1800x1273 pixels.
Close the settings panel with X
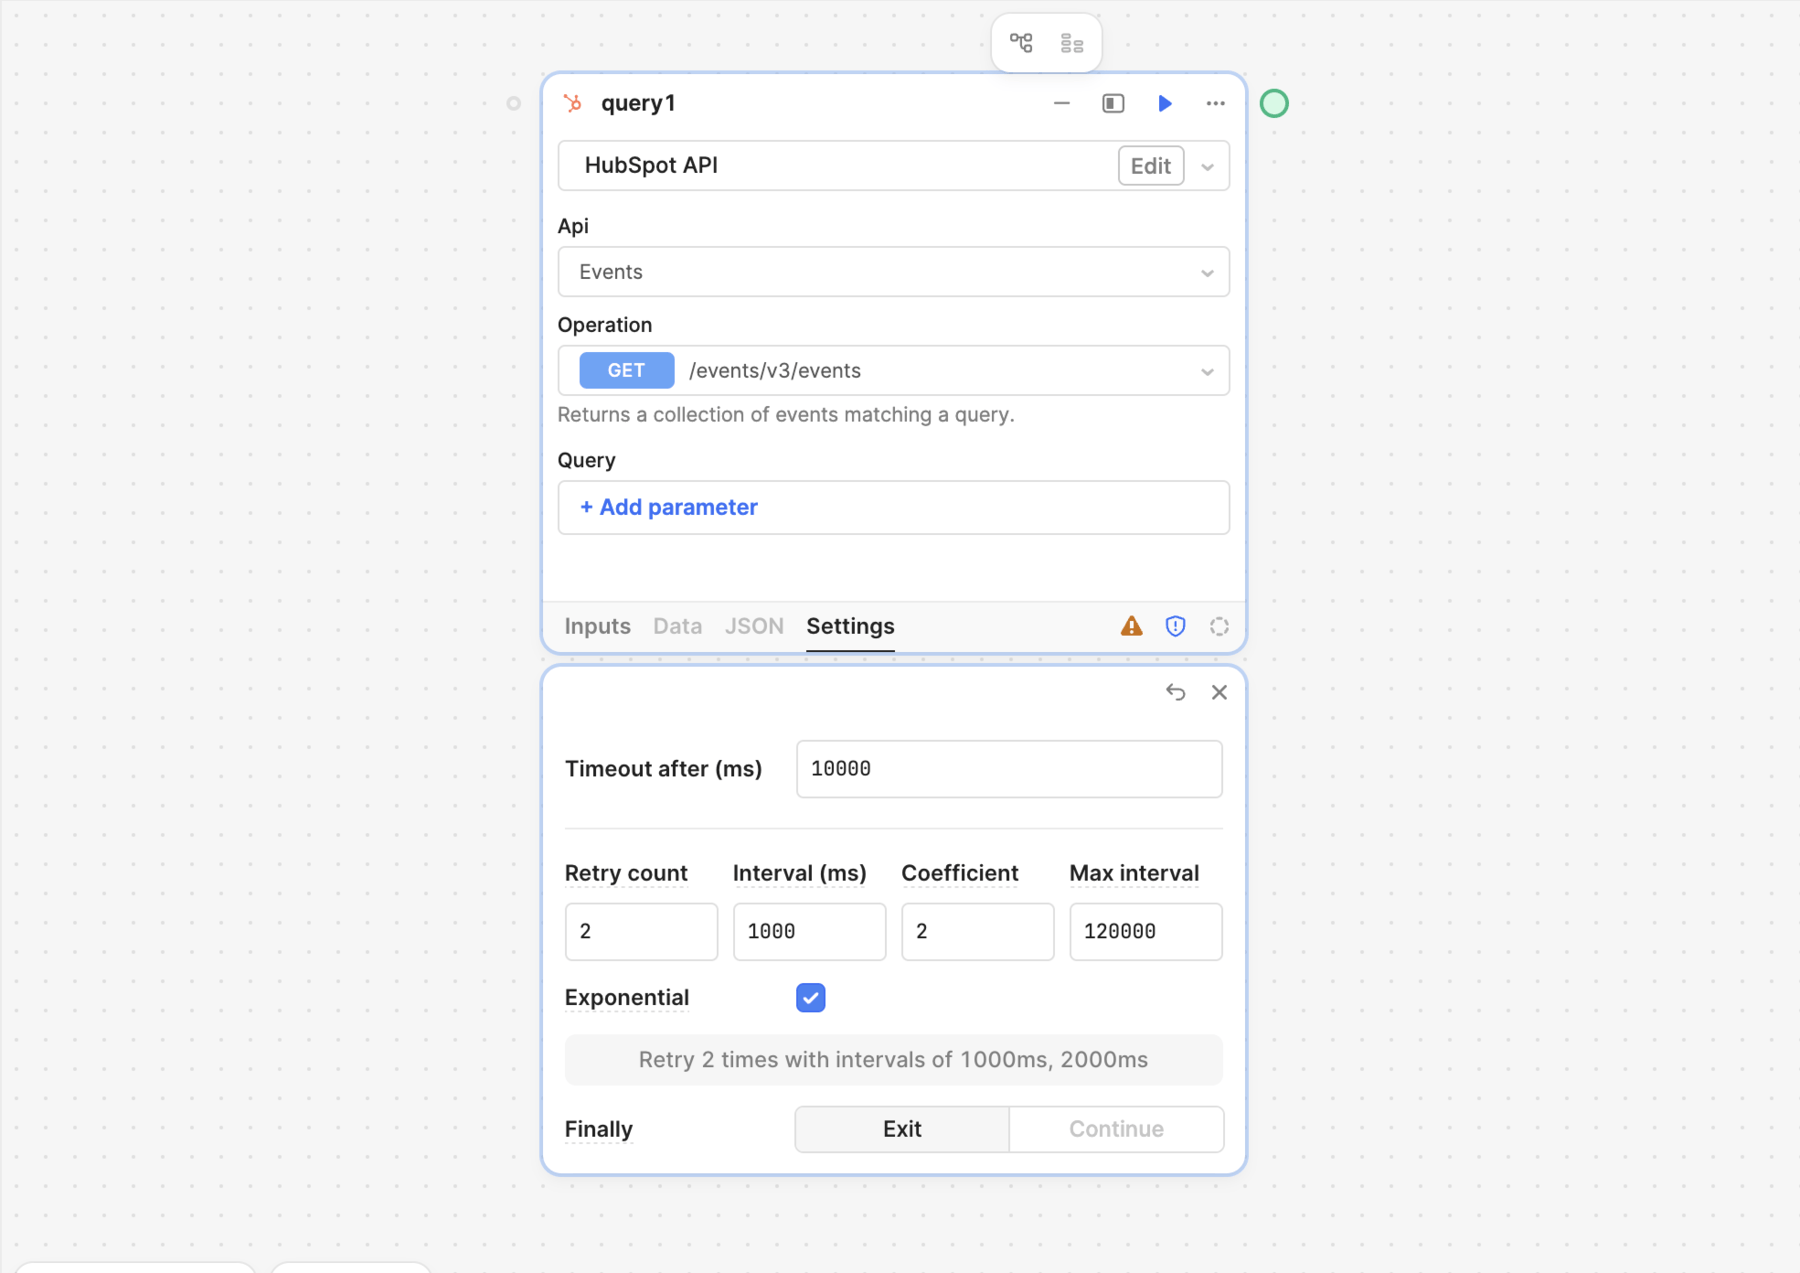coord(1219,692)
